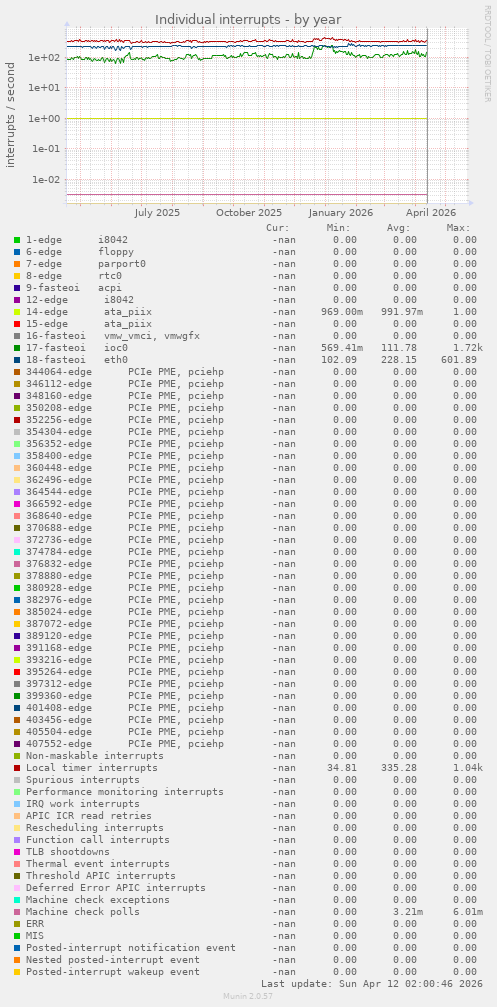Click the red swatch beside 15-edge ata_piix
Image resolution: width=497 pixels, height=1007 pixels.
pyautogui.click(x=17, y=324)
